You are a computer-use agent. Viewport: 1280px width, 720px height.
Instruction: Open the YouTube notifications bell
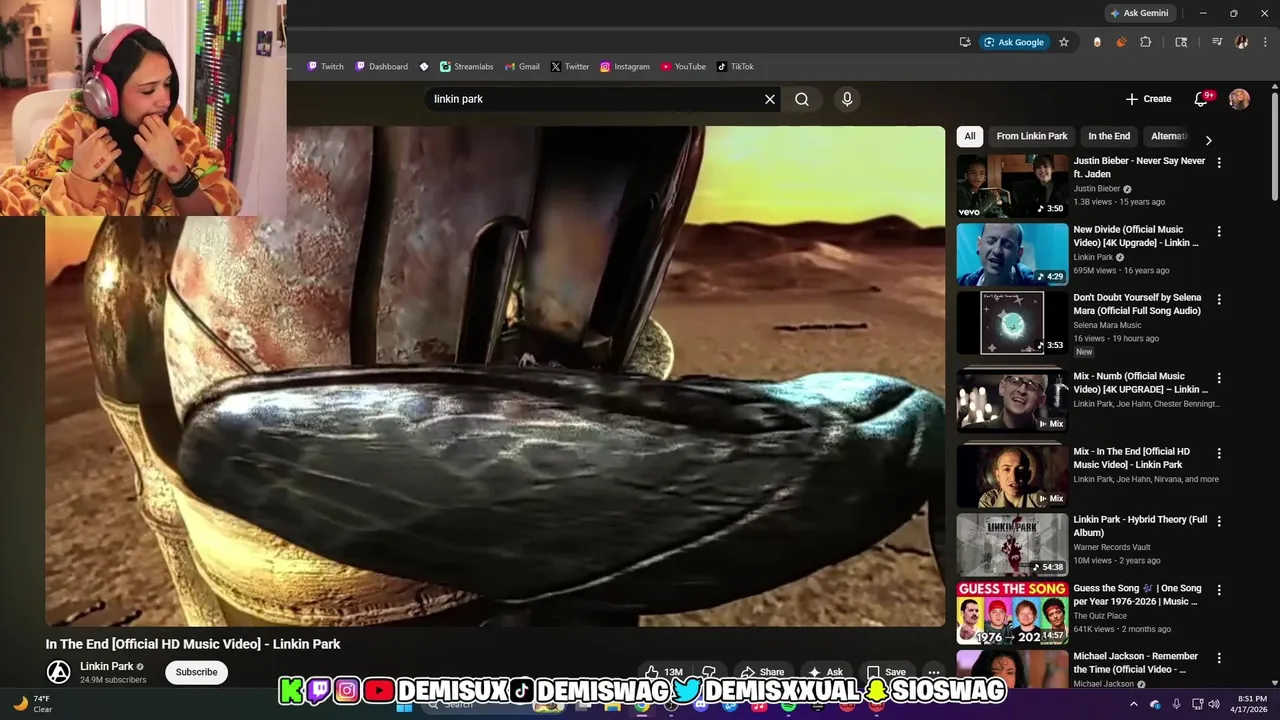(1202, 99)
